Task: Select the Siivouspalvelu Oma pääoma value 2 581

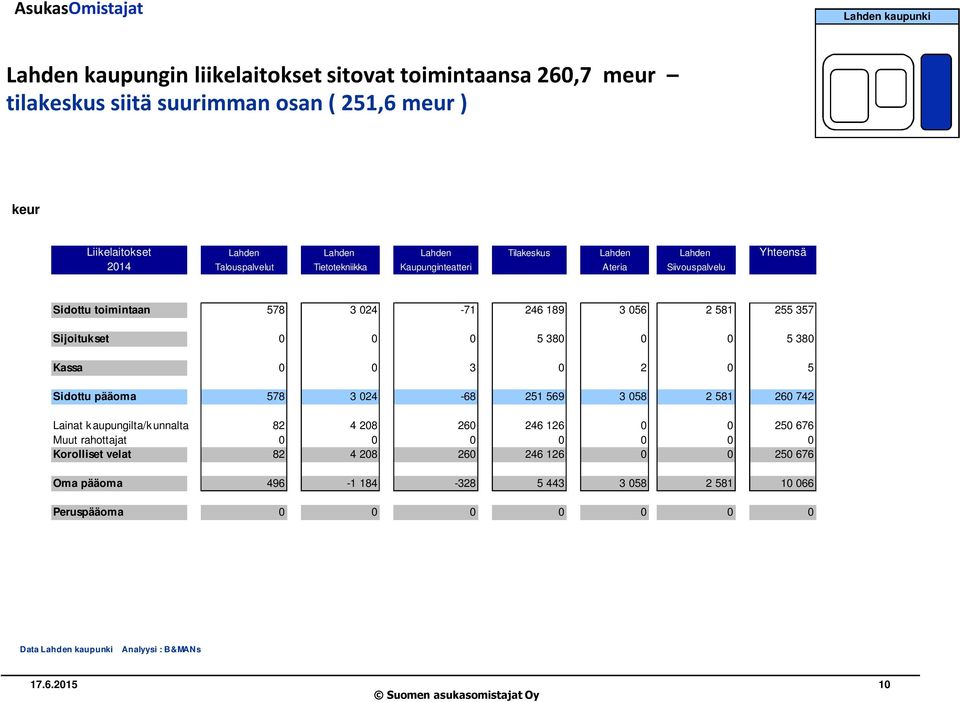Action: (x=719, y=484)
